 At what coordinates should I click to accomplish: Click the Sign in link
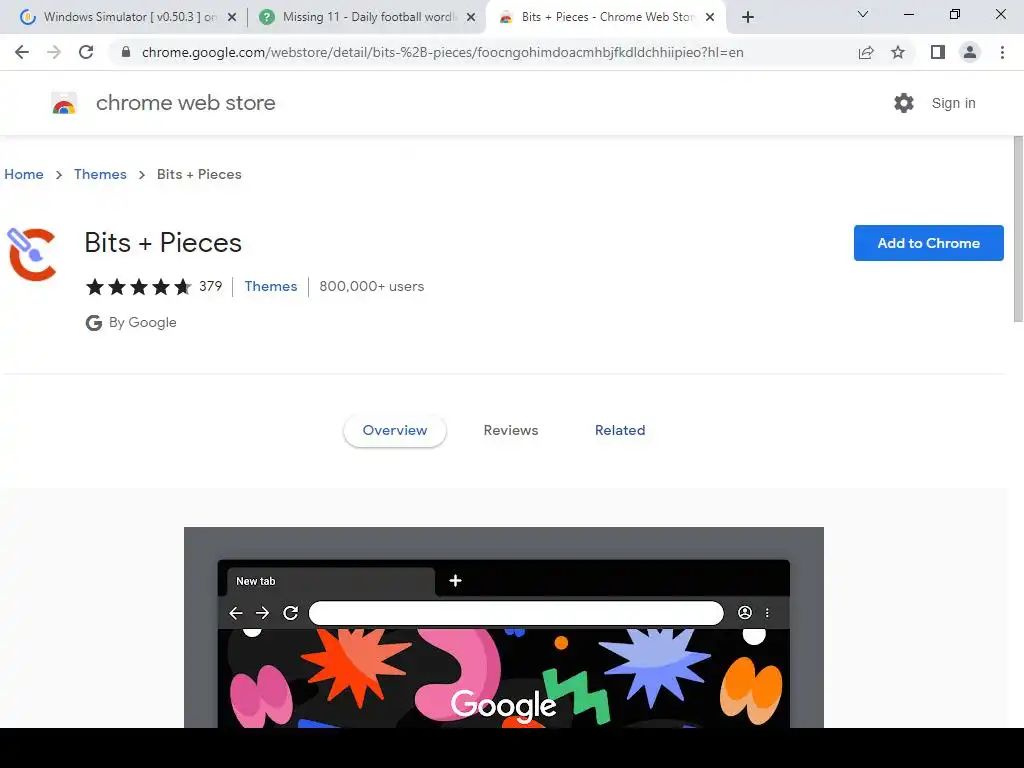(953, 103)
